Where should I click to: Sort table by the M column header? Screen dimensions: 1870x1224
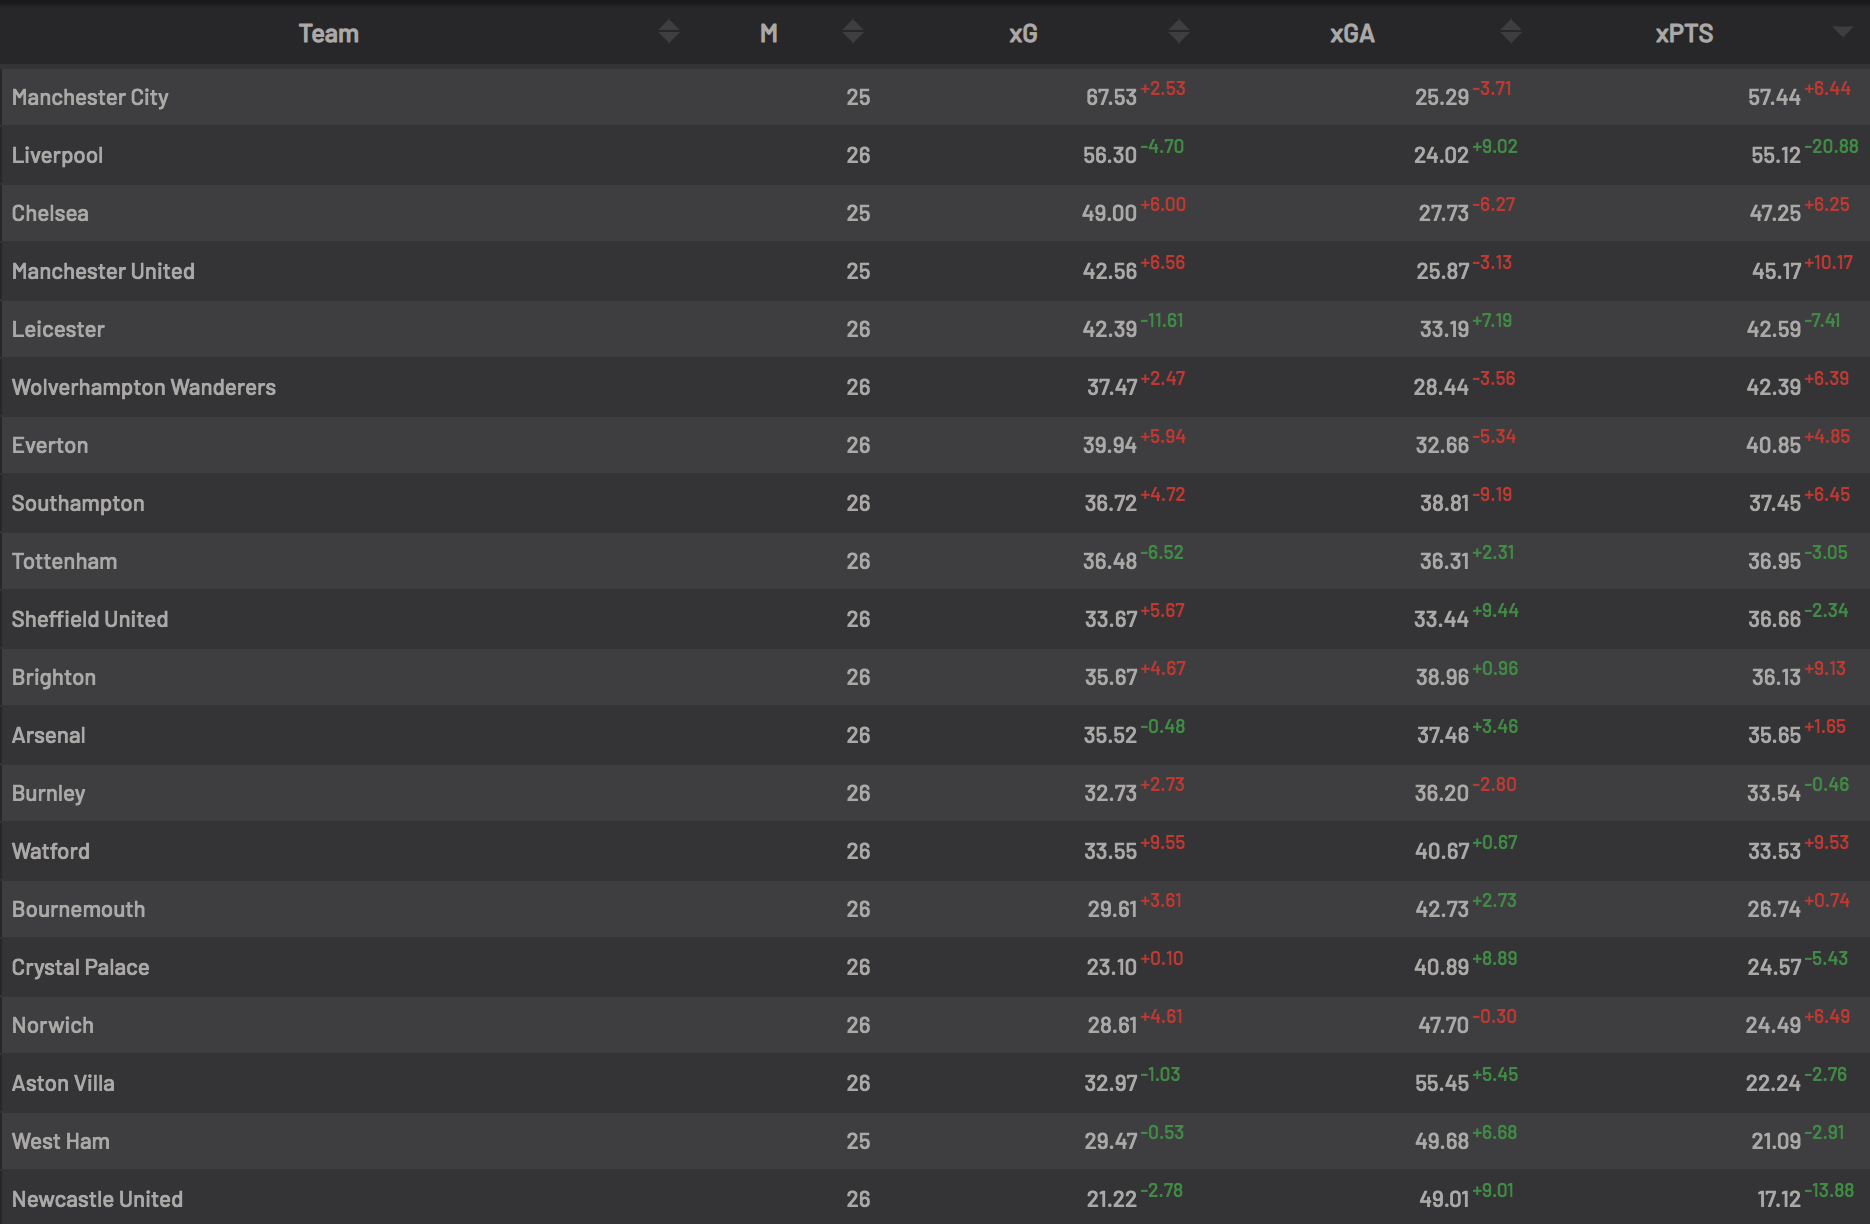pyautogui.click(x=769, y=34)
